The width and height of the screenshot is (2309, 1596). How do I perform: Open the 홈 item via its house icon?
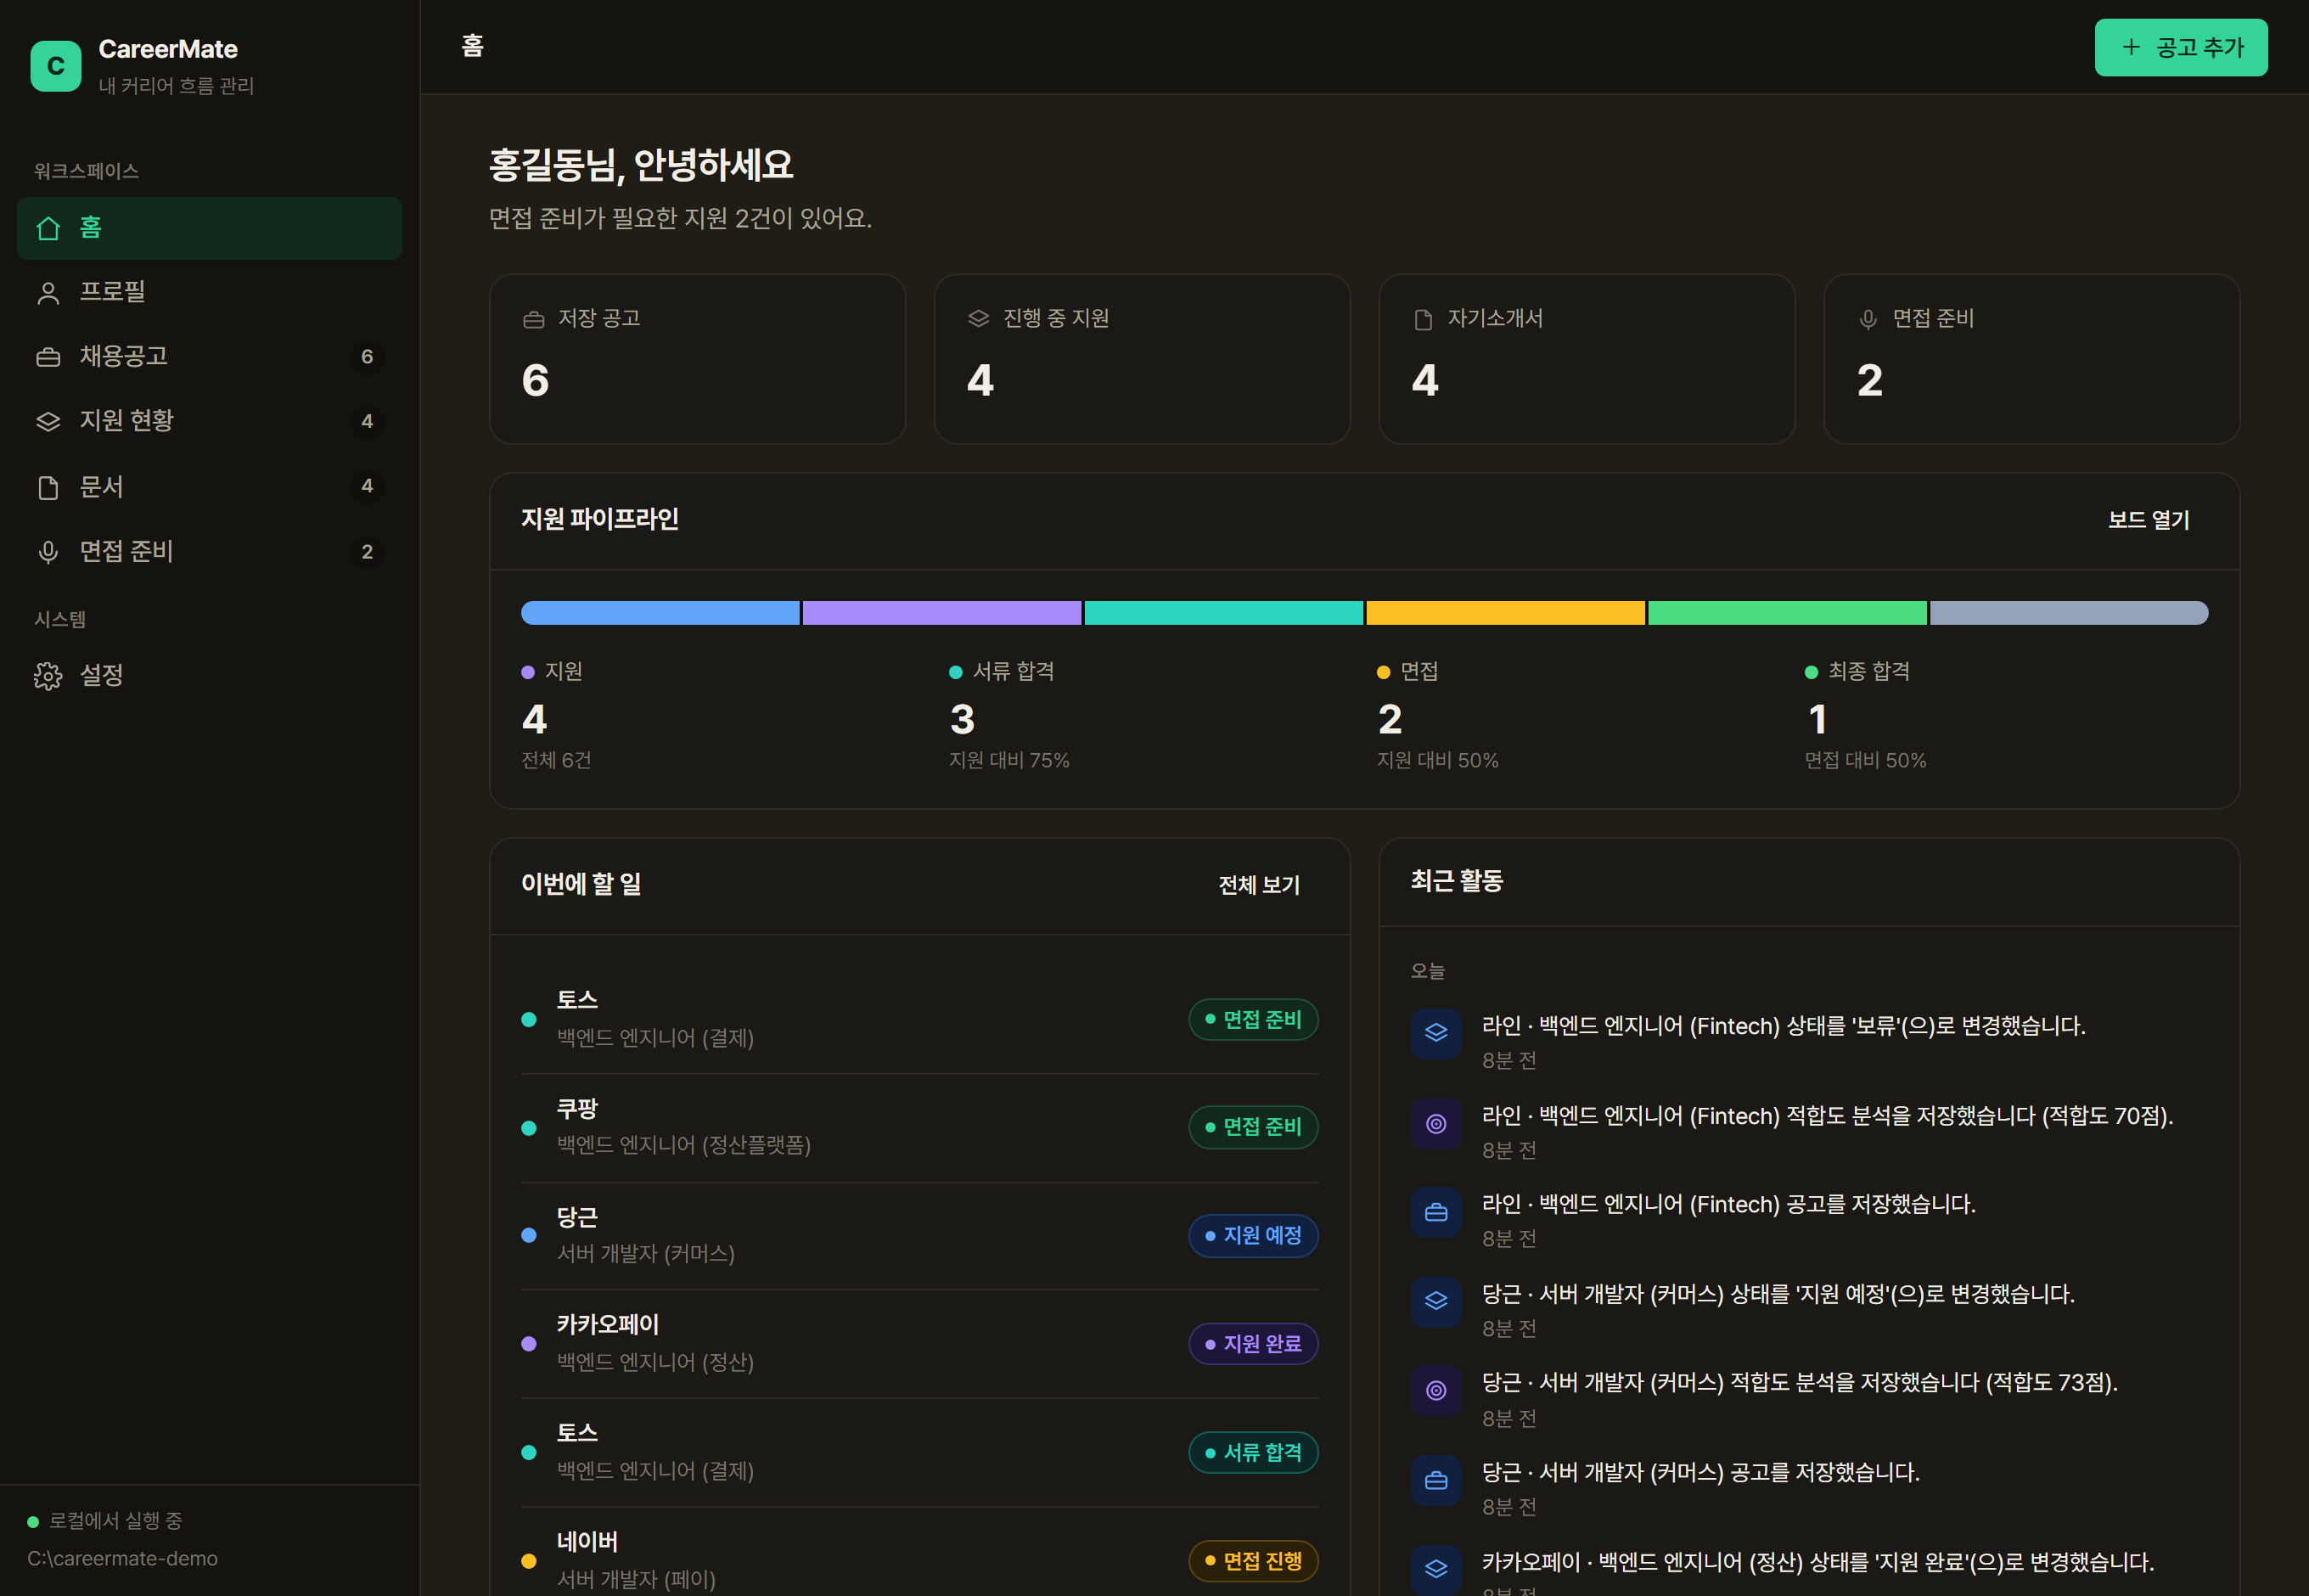[x=48, y=228]
